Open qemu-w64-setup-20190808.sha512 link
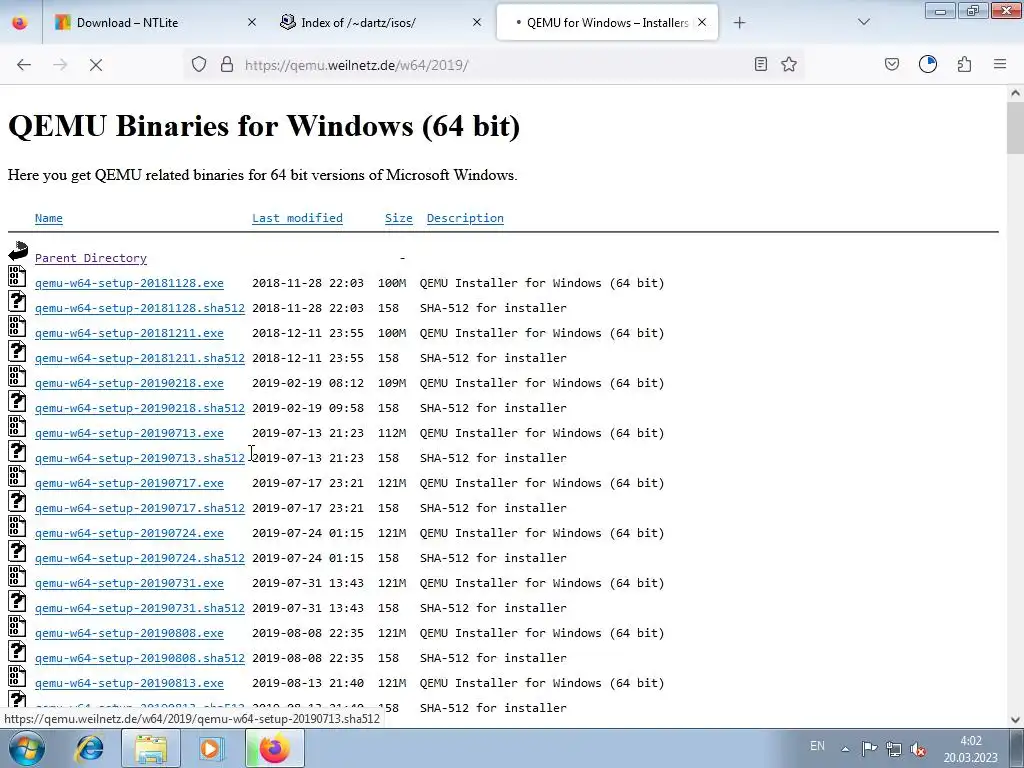 (140, 658)
